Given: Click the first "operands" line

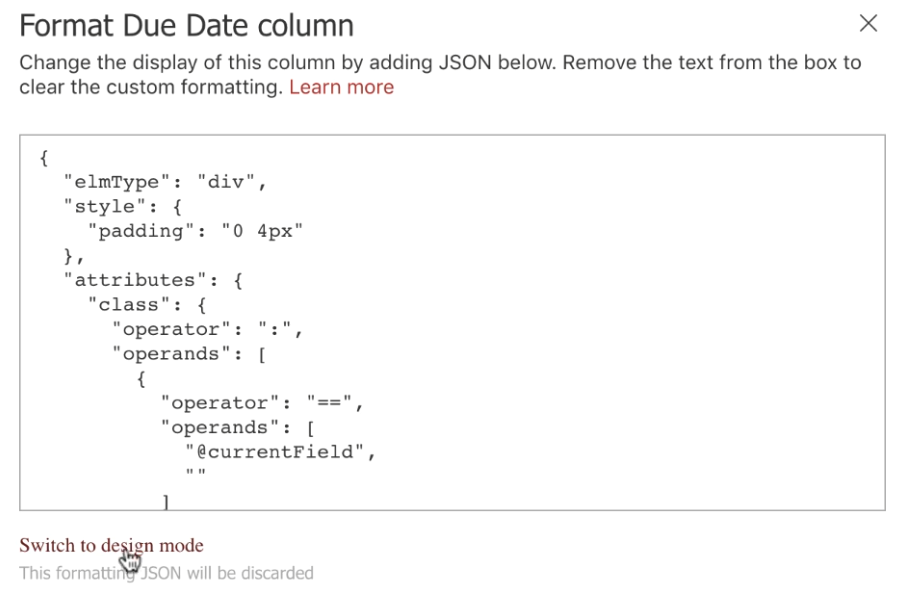Looking at the screenshot, I should tap(189, 354).
